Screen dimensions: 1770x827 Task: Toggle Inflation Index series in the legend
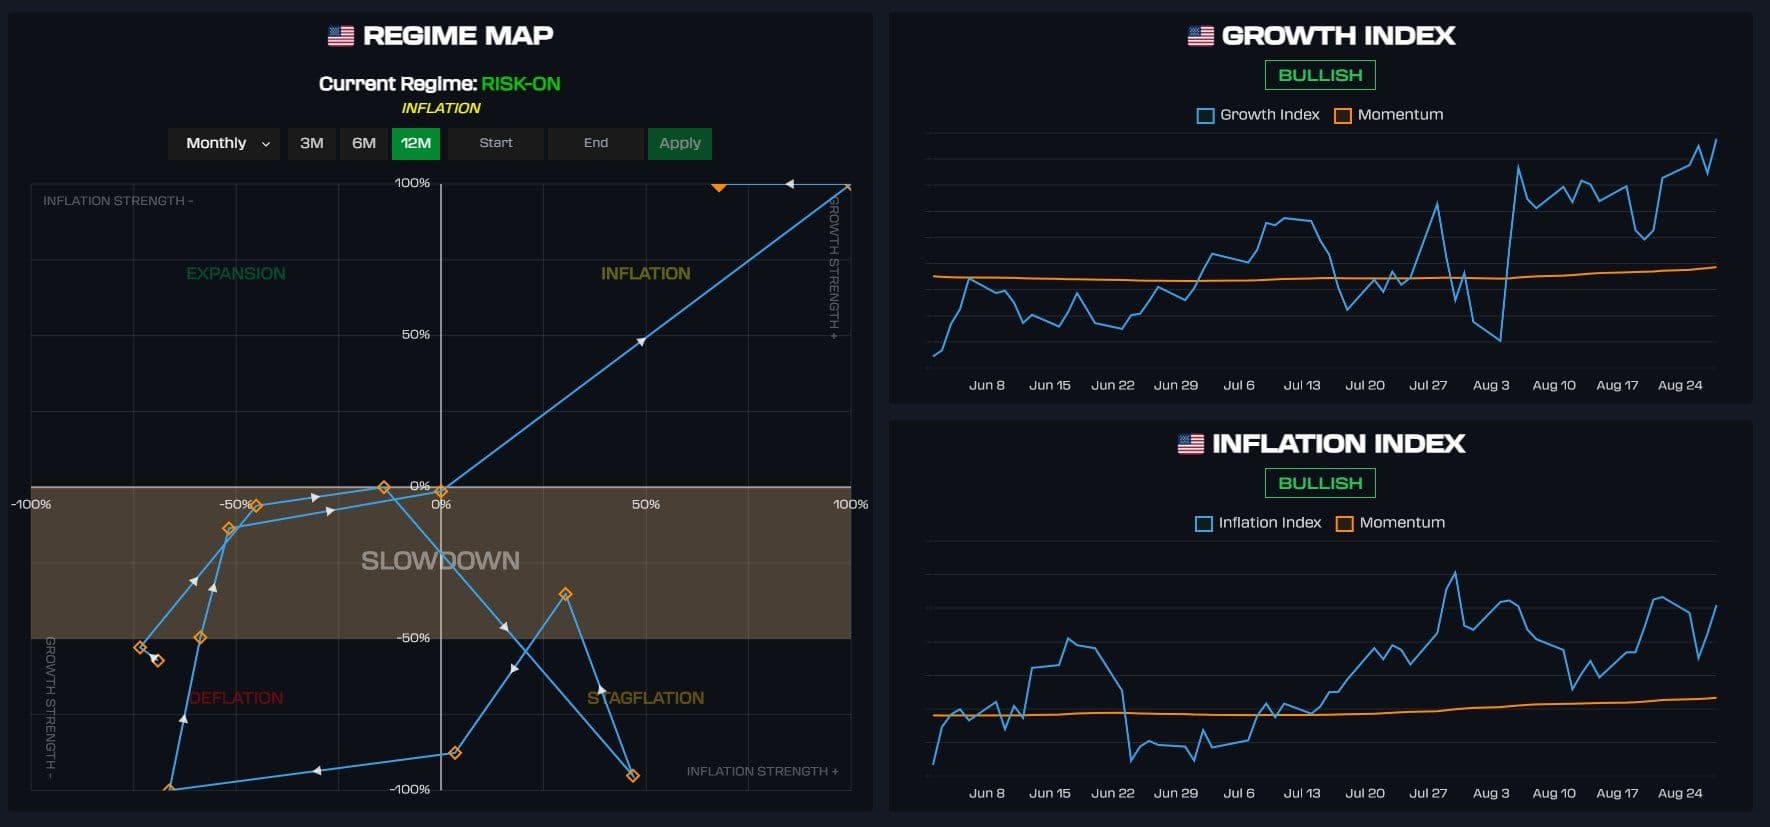tap(1258, 523)
